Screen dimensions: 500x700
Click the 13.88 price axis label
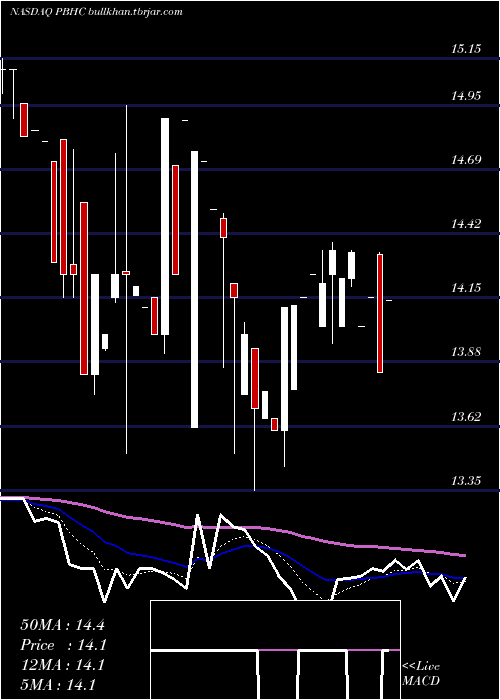pos(466,351)
